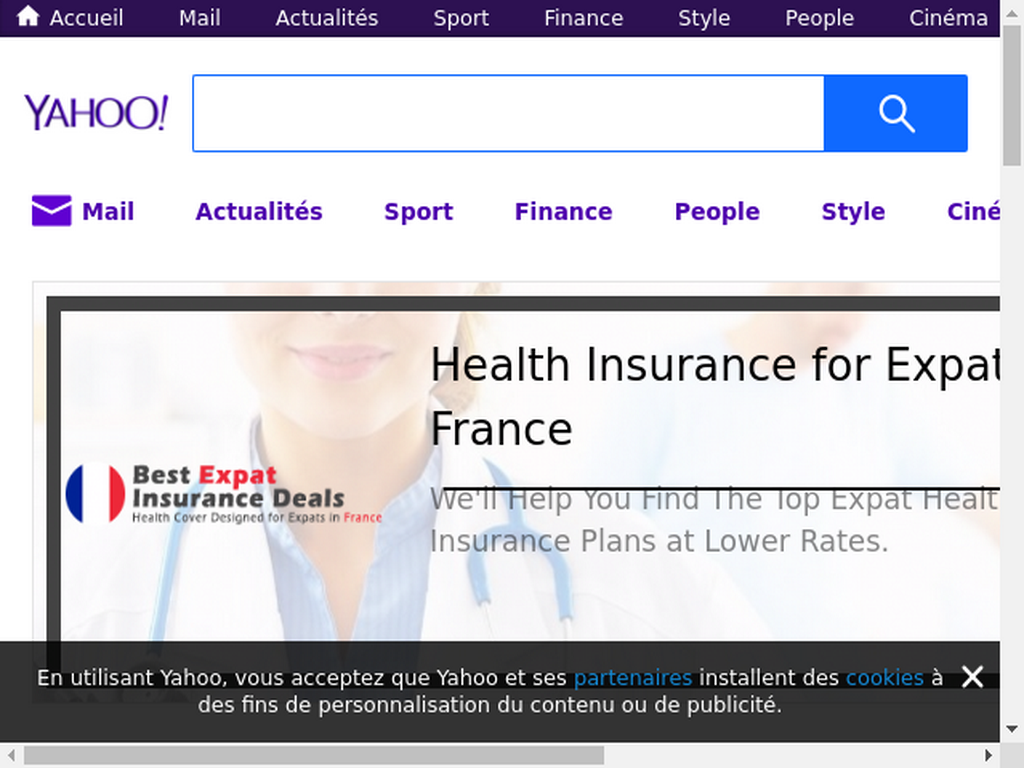This screenshot has height=768, width=1024.
Task: Follow the 'cookies' link in cookie notice
Action: point(885,678)
